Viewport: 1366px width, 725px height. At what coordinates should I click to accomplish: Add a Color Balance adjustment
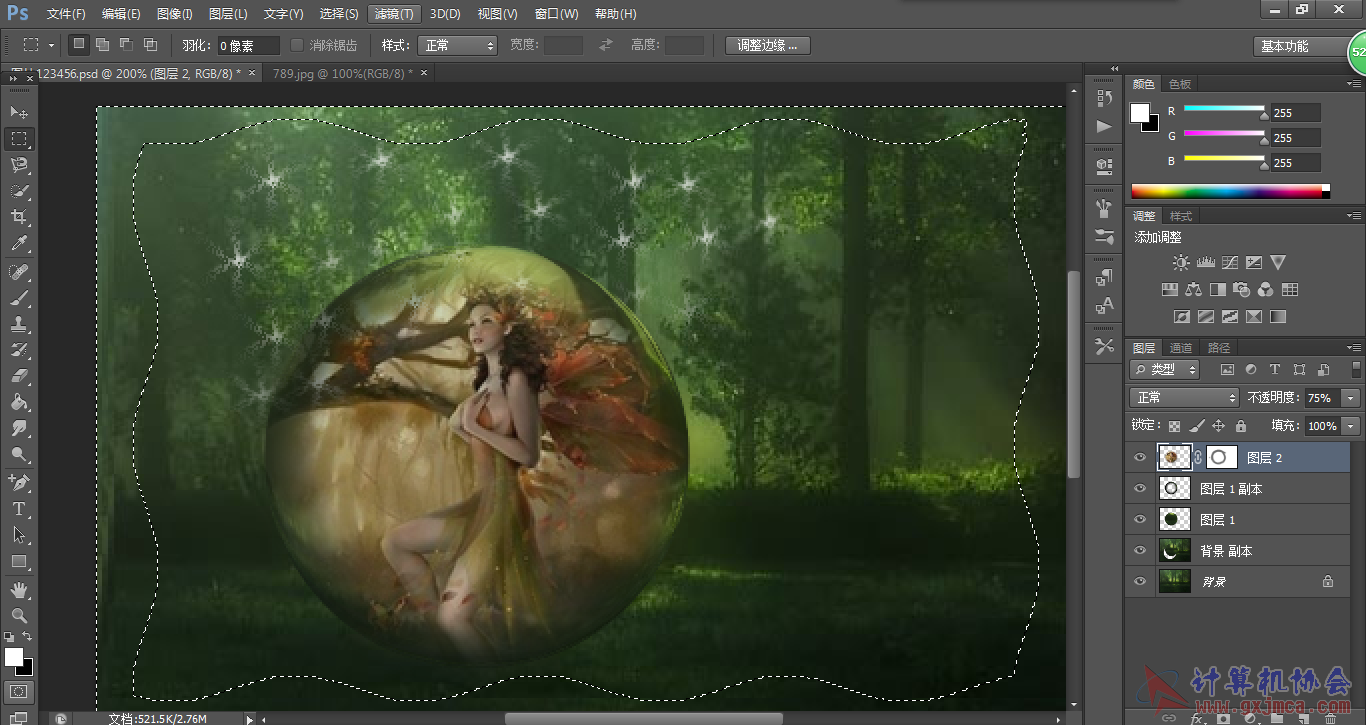tap(1193, 290)
